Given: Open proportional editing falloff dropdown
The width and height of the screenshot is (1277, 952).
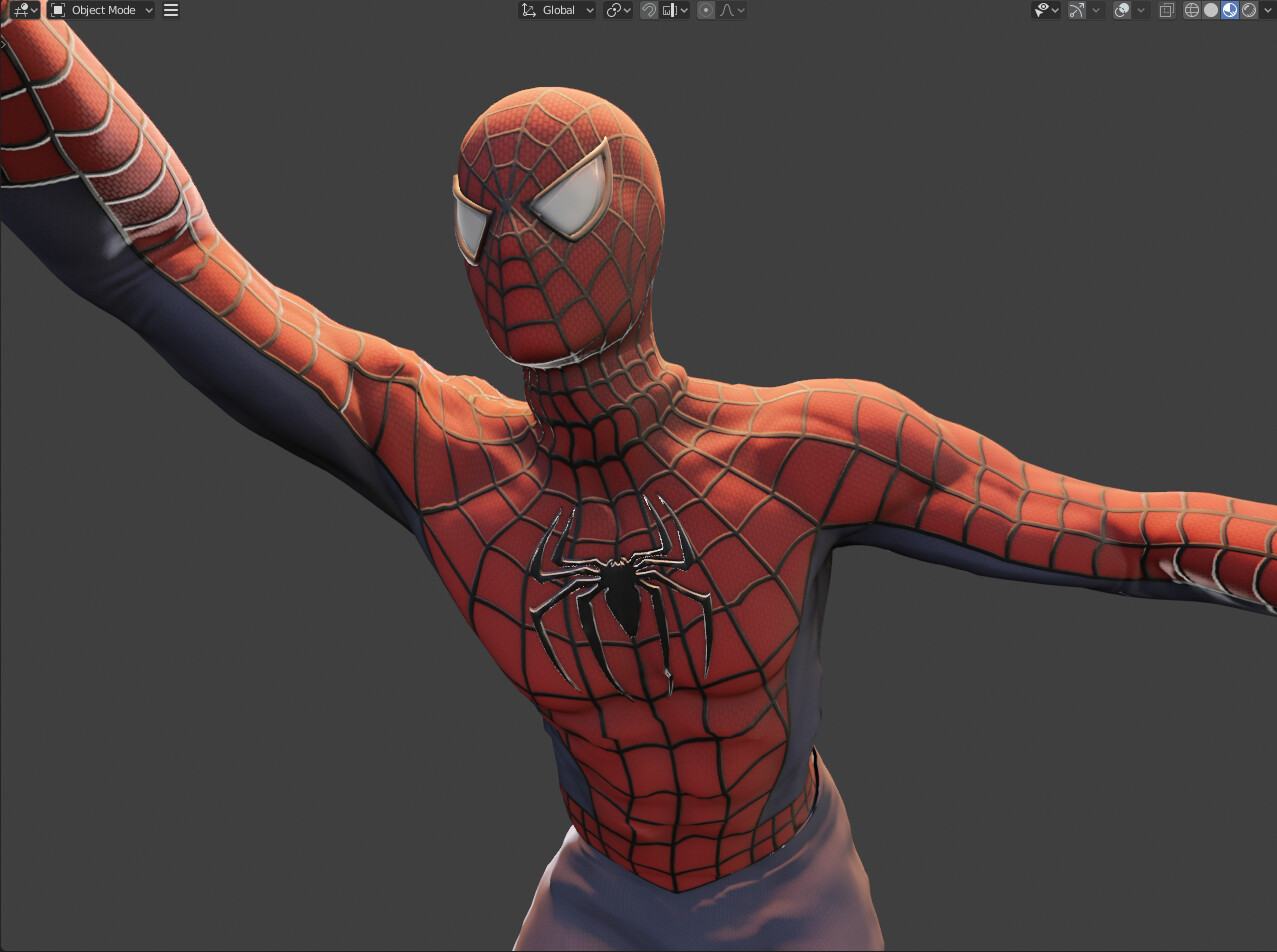Looking at the screenshot, I should click(732, 10).
